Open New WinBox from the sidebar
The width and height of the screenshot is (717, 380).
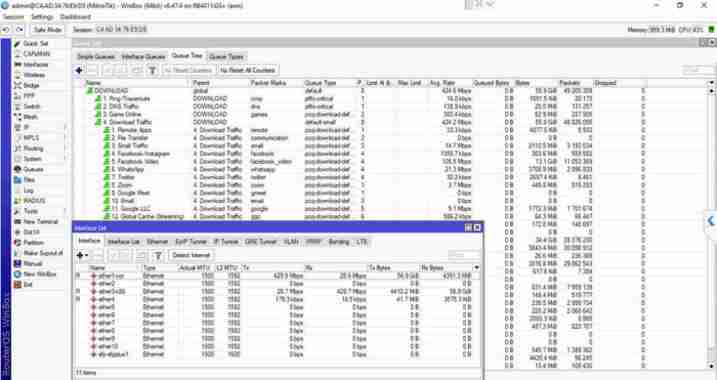[x=40, y=274]
